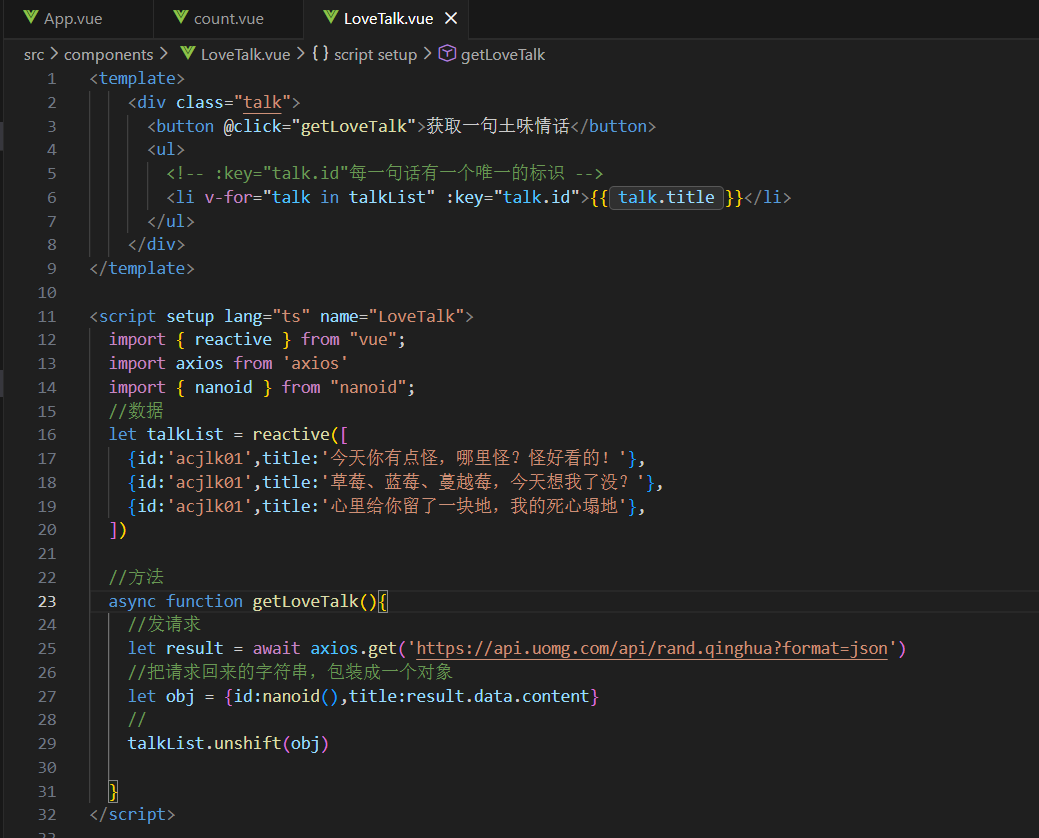Click "talkList" in the v-for on line 6
The image size is (1039, 838).
[388, 197]
